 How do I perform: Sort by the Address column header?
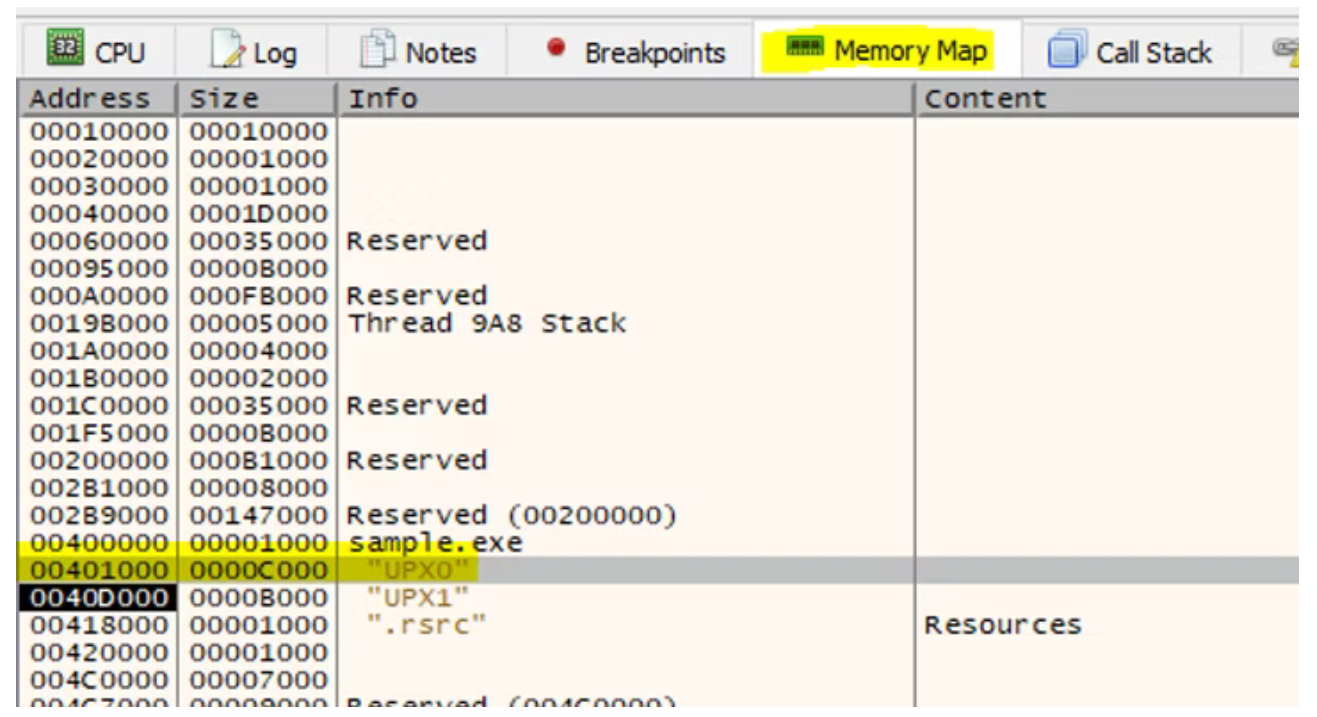90,99
